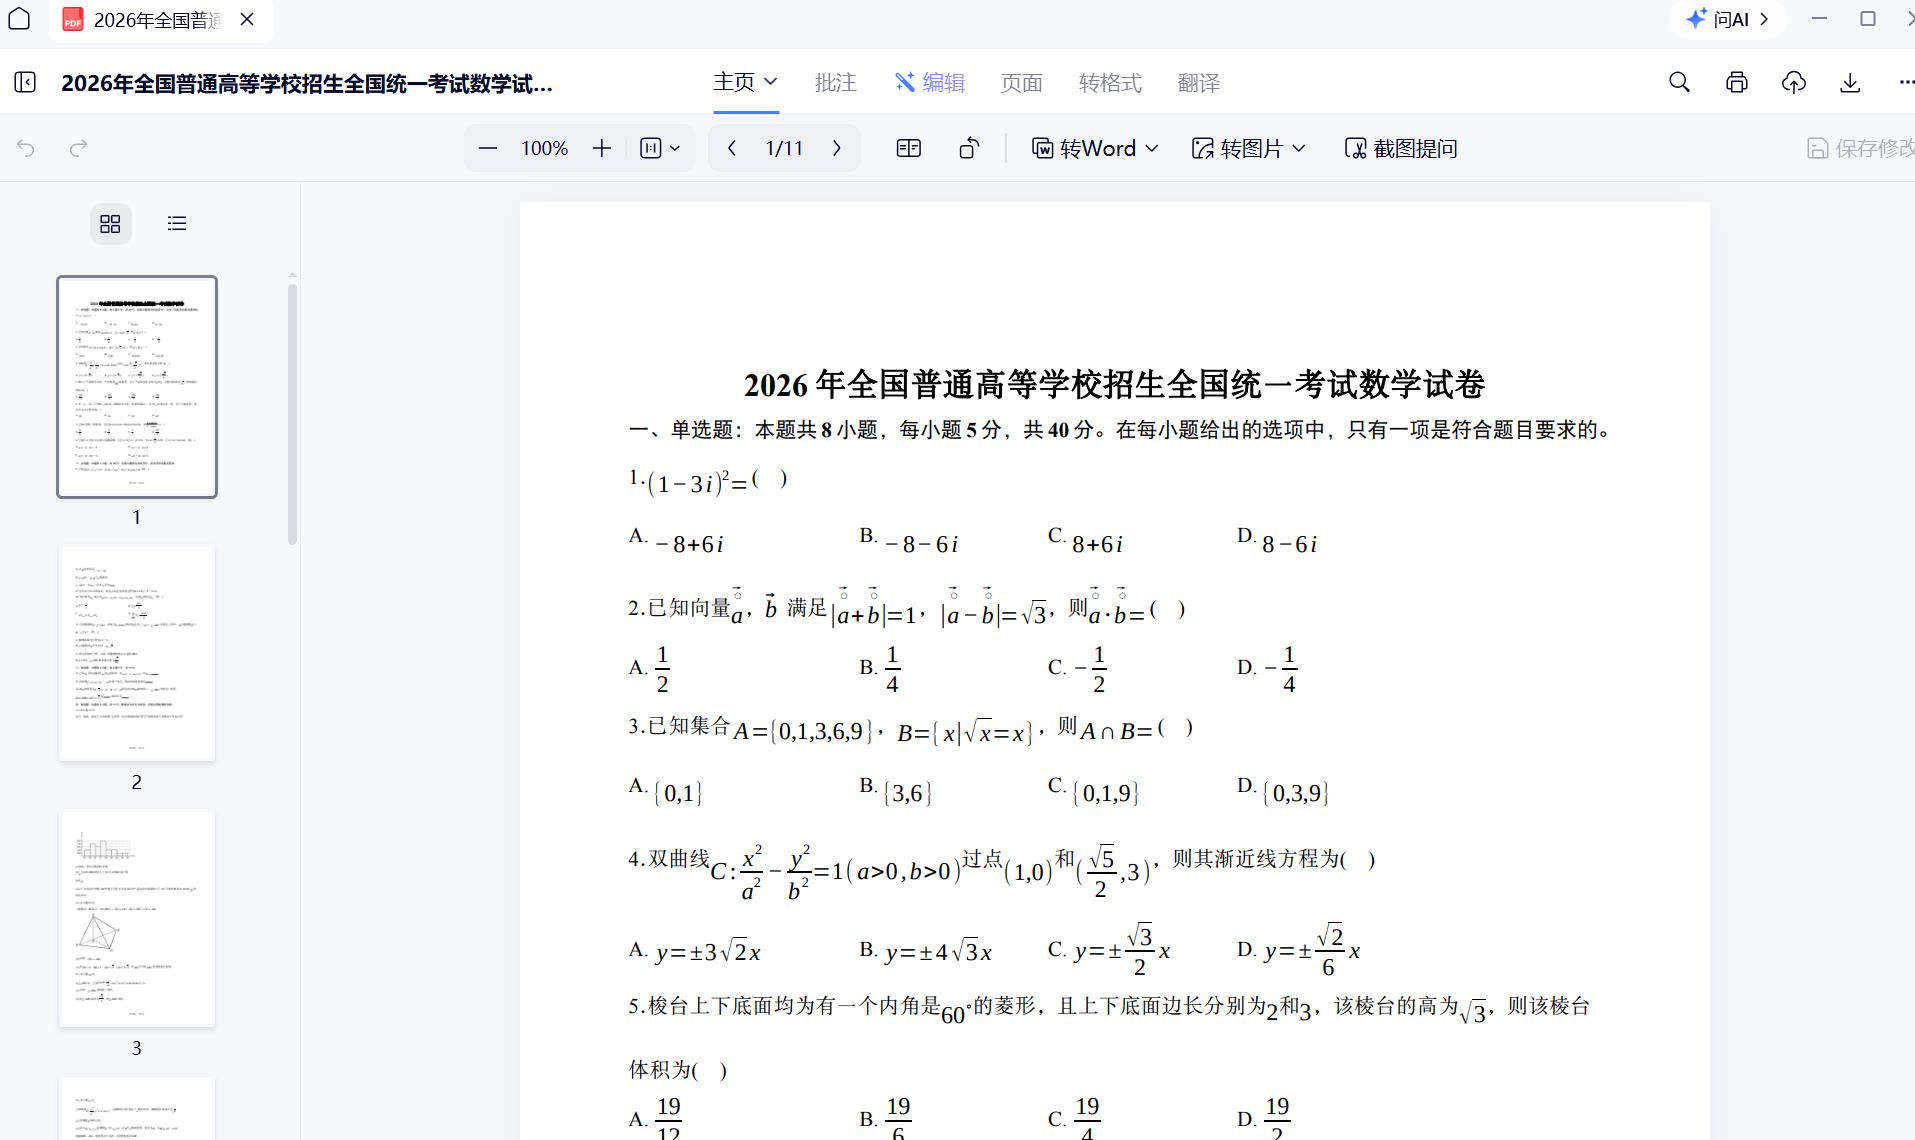1915x1140 pixels.
Task: Undo the last action
Action: click(x=26, y=148)
